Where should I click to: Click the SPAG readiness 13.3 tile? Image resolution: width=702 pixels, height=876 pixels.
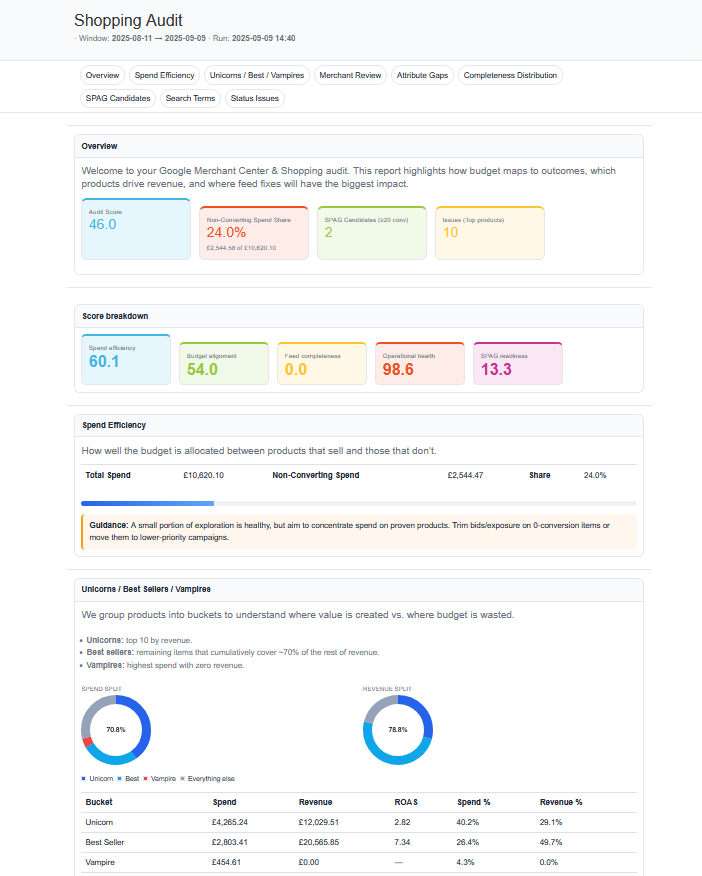517,363
